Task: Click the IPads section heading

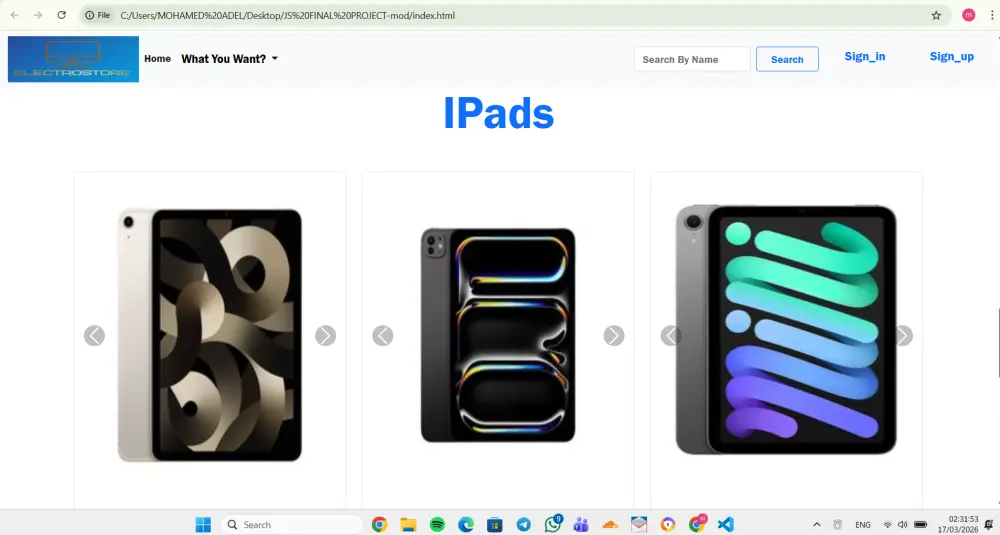Action: (x=498, y=114)
